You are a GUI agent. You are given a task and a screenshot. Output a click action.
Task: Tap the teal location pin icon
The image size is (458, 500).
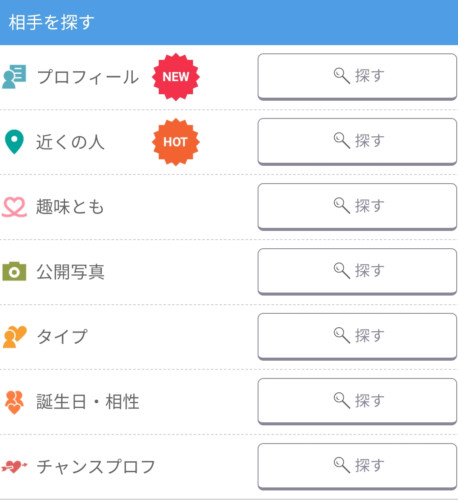point(14,142)
